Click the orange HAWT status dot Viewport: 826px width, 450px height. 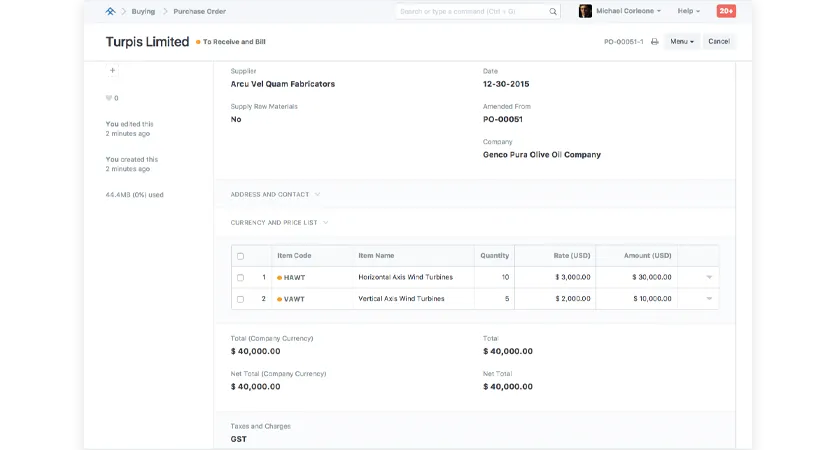[x=280, y=277]
